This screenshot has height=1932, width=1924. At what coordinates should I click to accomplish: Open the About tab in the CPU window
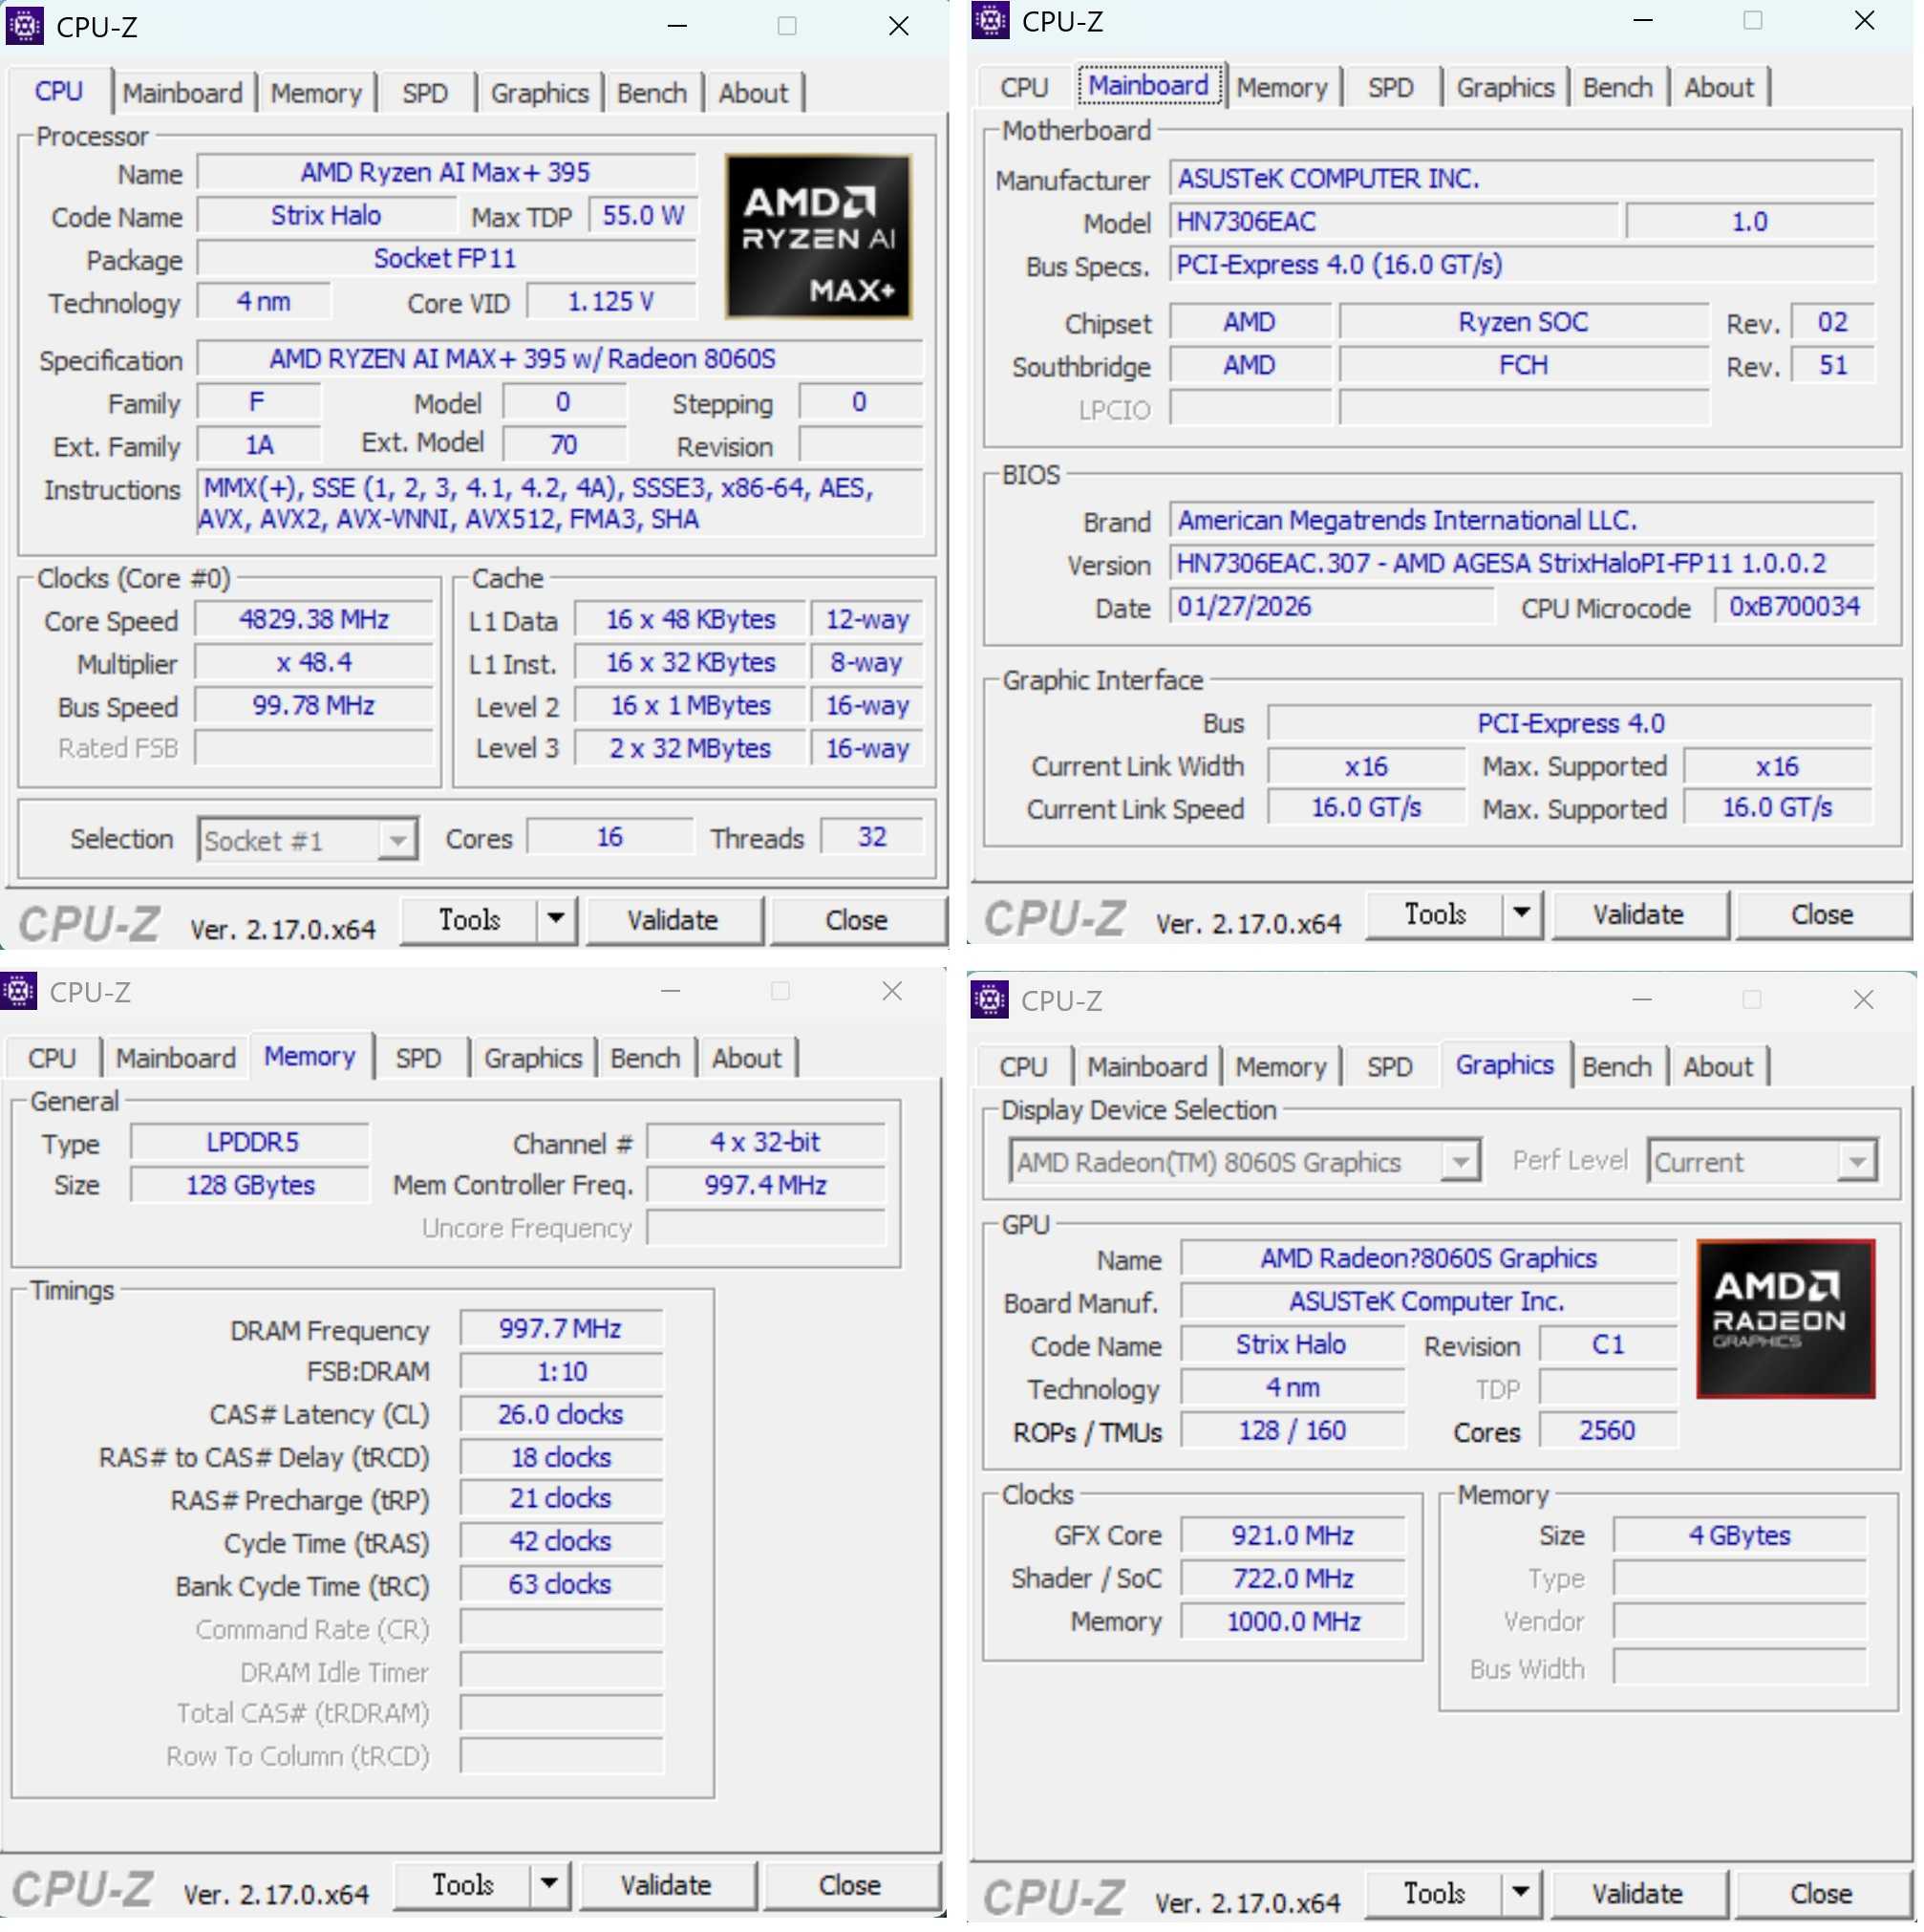click(755, 92)
